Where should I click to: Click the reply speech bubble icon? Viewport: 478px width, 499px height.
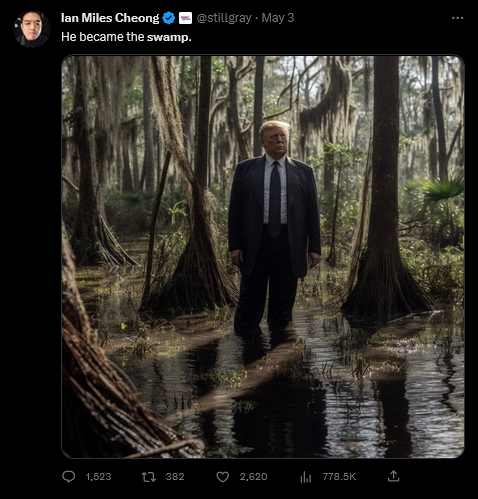[x=69, y=476]
